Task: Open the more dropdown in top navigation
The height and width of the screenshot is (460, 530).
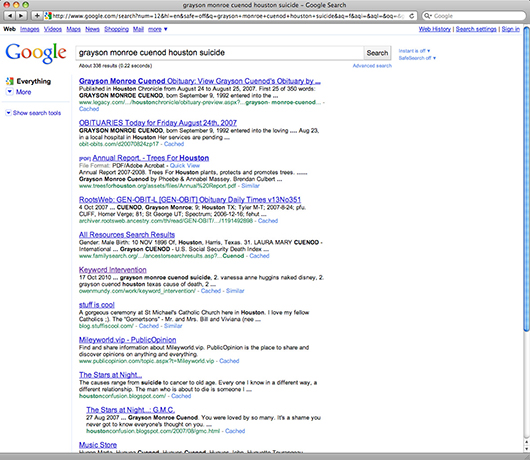Action: 158,29
